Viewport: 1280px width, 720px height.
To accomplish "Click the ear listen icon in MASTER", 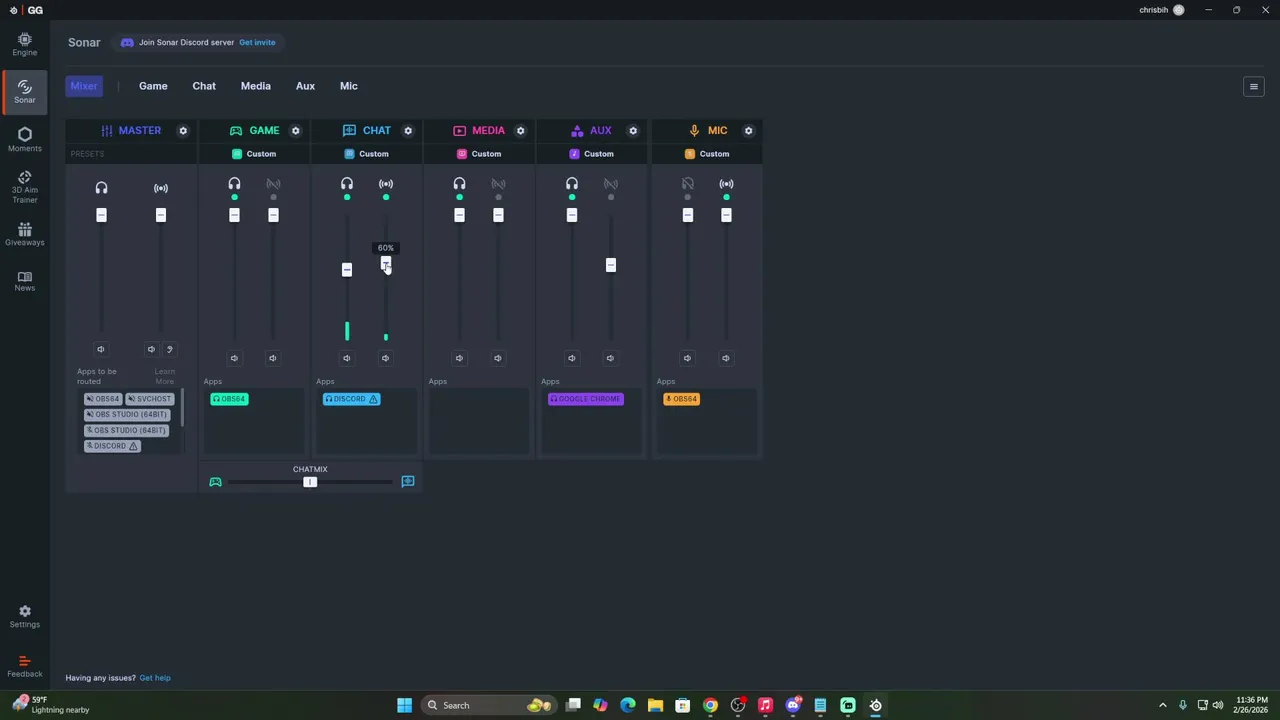I will [x=169, y=349].
